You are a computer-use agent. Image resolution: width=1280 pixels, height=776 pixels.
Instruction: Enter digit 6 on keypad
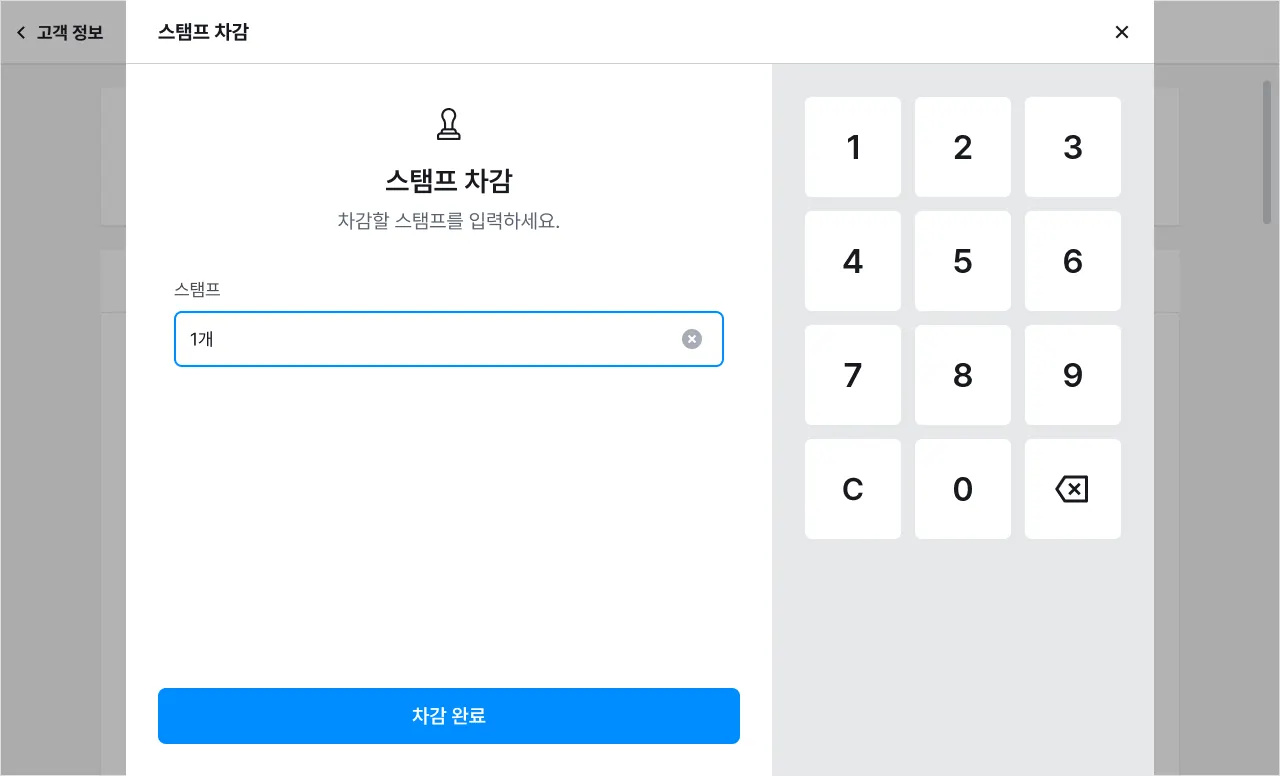click(1072, 261)
